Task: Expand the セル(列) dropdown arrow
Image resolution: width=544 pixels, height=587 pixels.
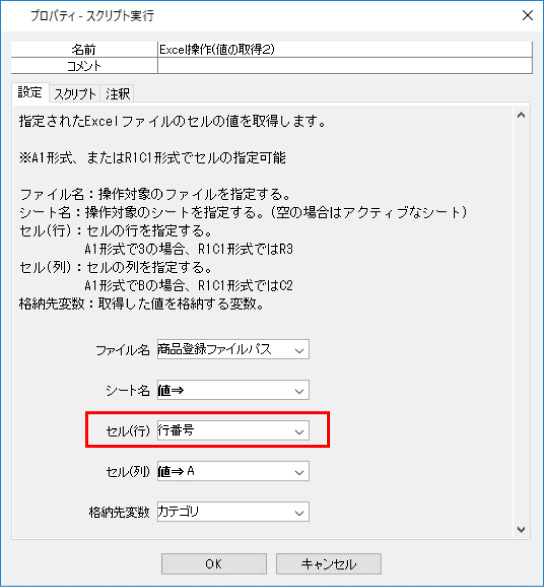Action: coord(299,472)
